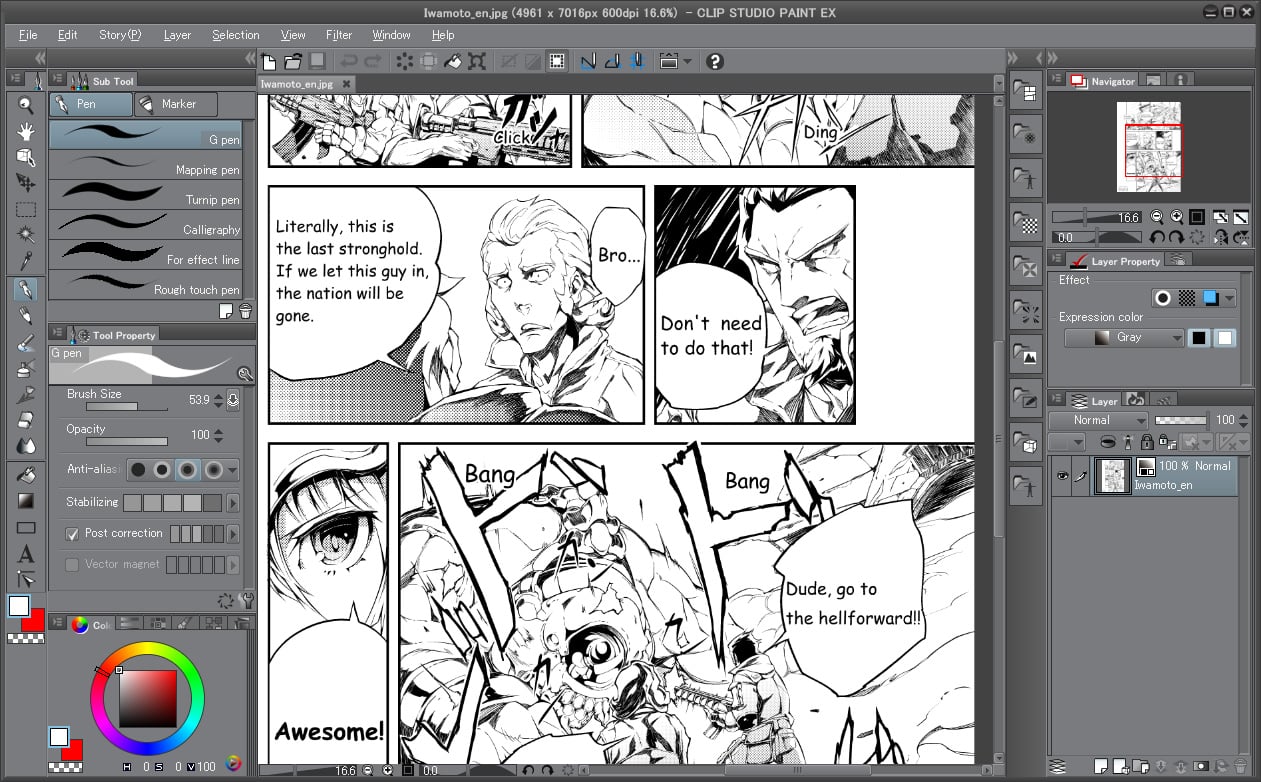Zoom out in the Navigator panel

[x=1157, y=216]
